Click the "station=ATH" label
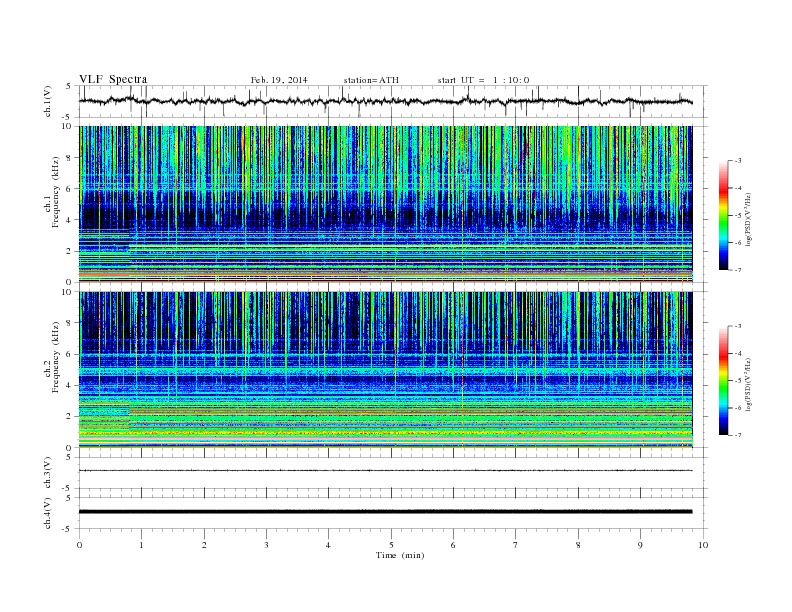 tap(371, 80)
